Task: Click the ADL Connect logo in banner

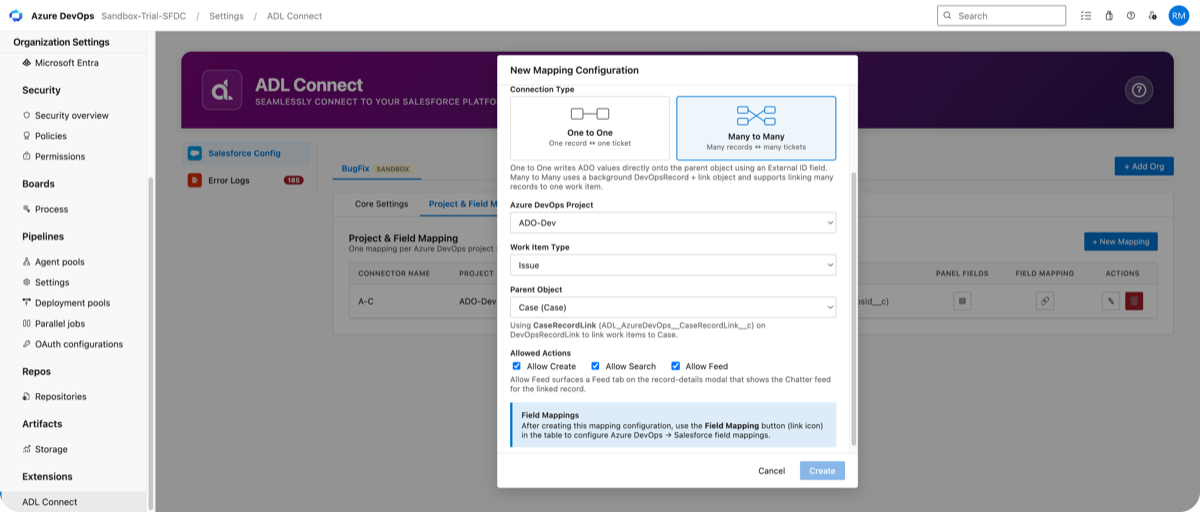Action: click(222, 90)
